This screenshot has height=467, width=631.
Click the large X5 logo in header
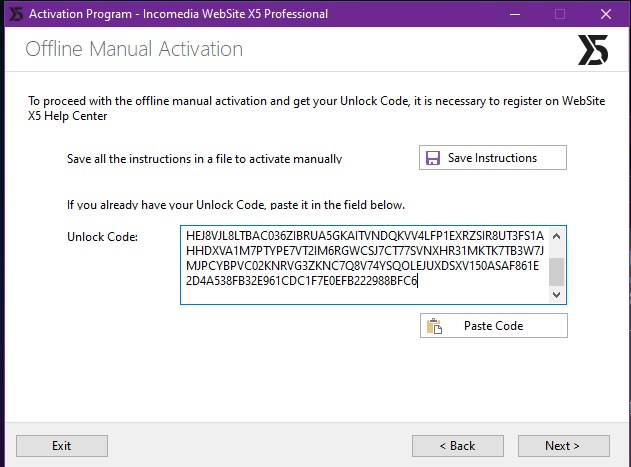(x=593, y=50)
